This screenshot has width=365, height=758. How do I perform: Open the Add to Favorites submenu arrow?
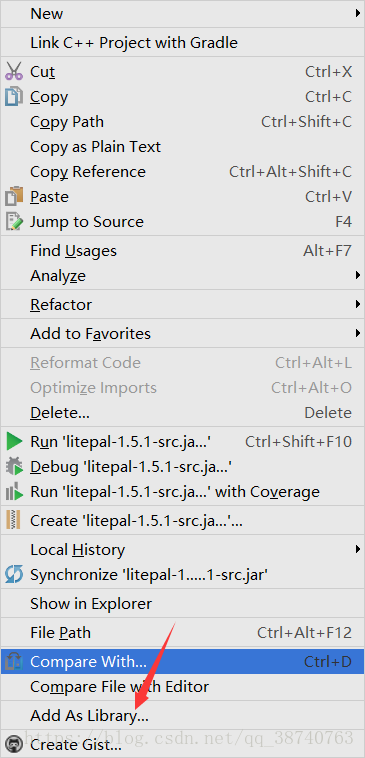(x=357, y=334)
